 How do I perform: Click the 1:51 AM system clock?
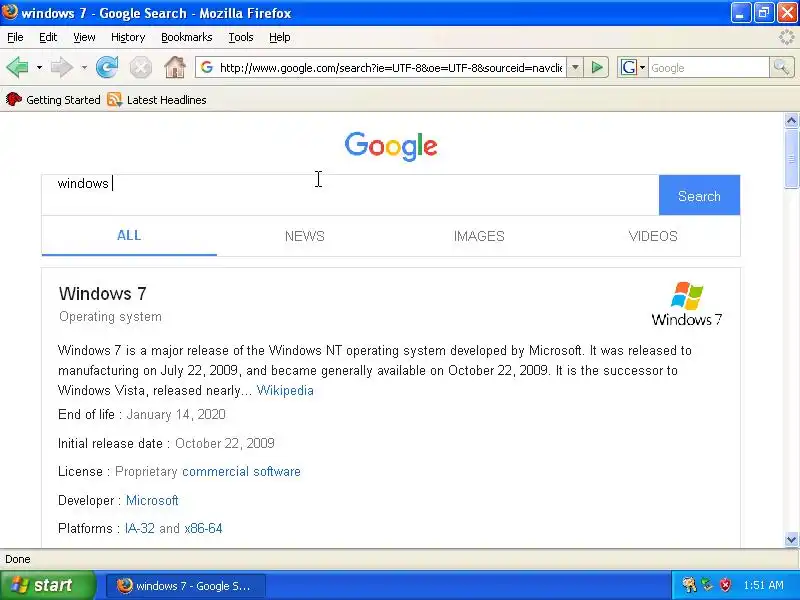763,585
